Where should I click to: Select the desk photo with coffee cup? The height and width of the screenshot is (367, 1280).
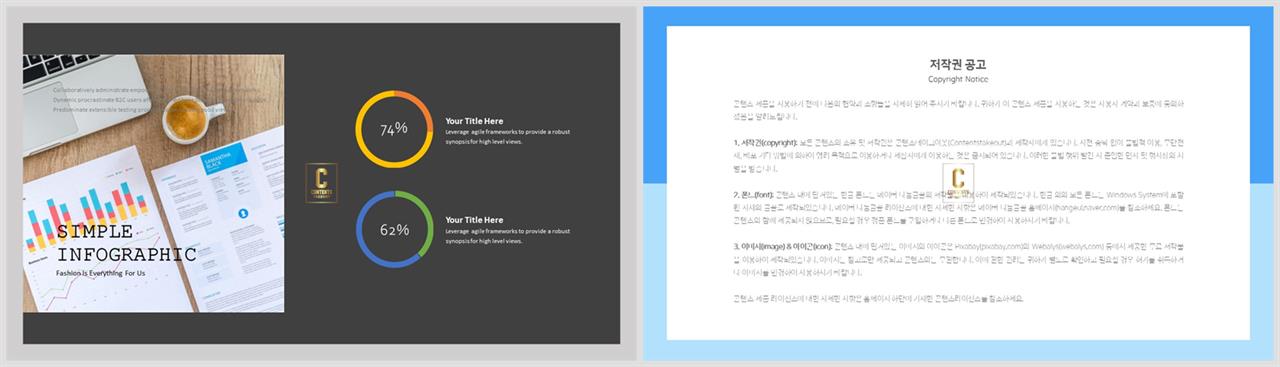coord(153,183)
